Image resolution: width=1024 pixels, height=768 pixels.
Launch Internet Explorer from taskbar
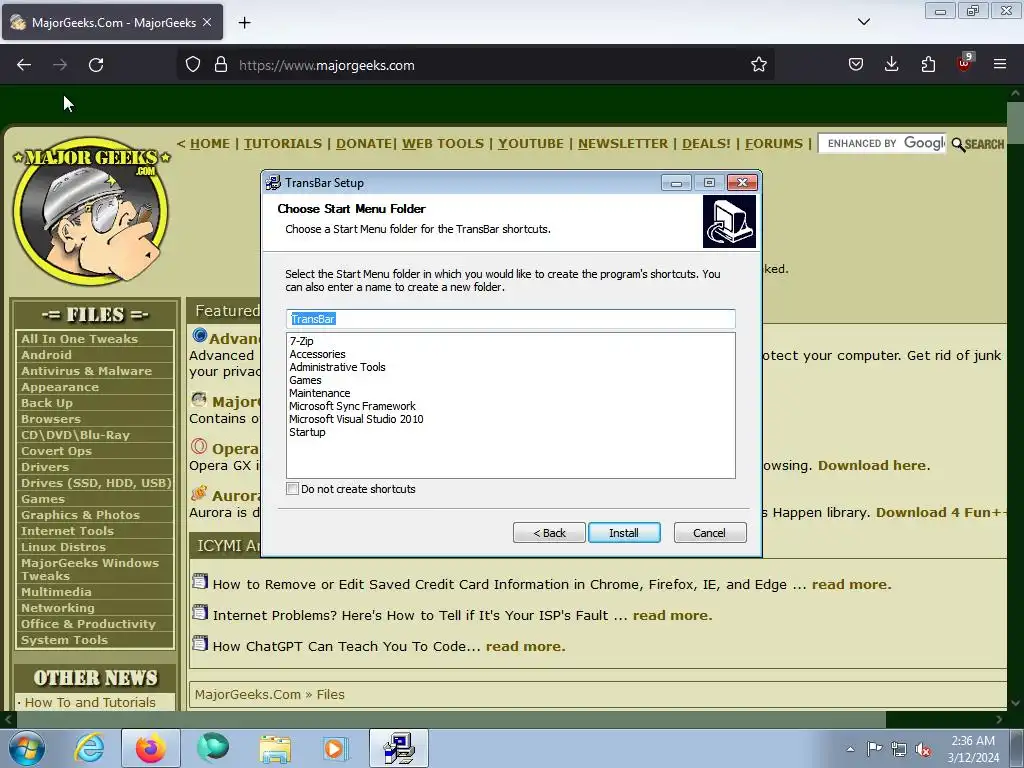[89, 748]
